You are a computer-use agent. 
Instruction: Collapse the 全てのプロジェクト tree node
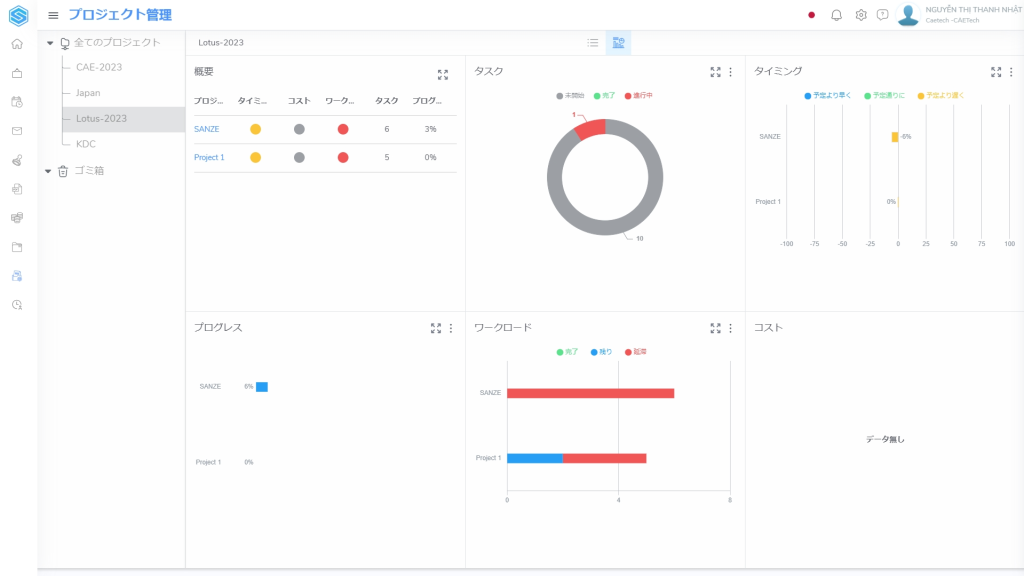[50, 43]
